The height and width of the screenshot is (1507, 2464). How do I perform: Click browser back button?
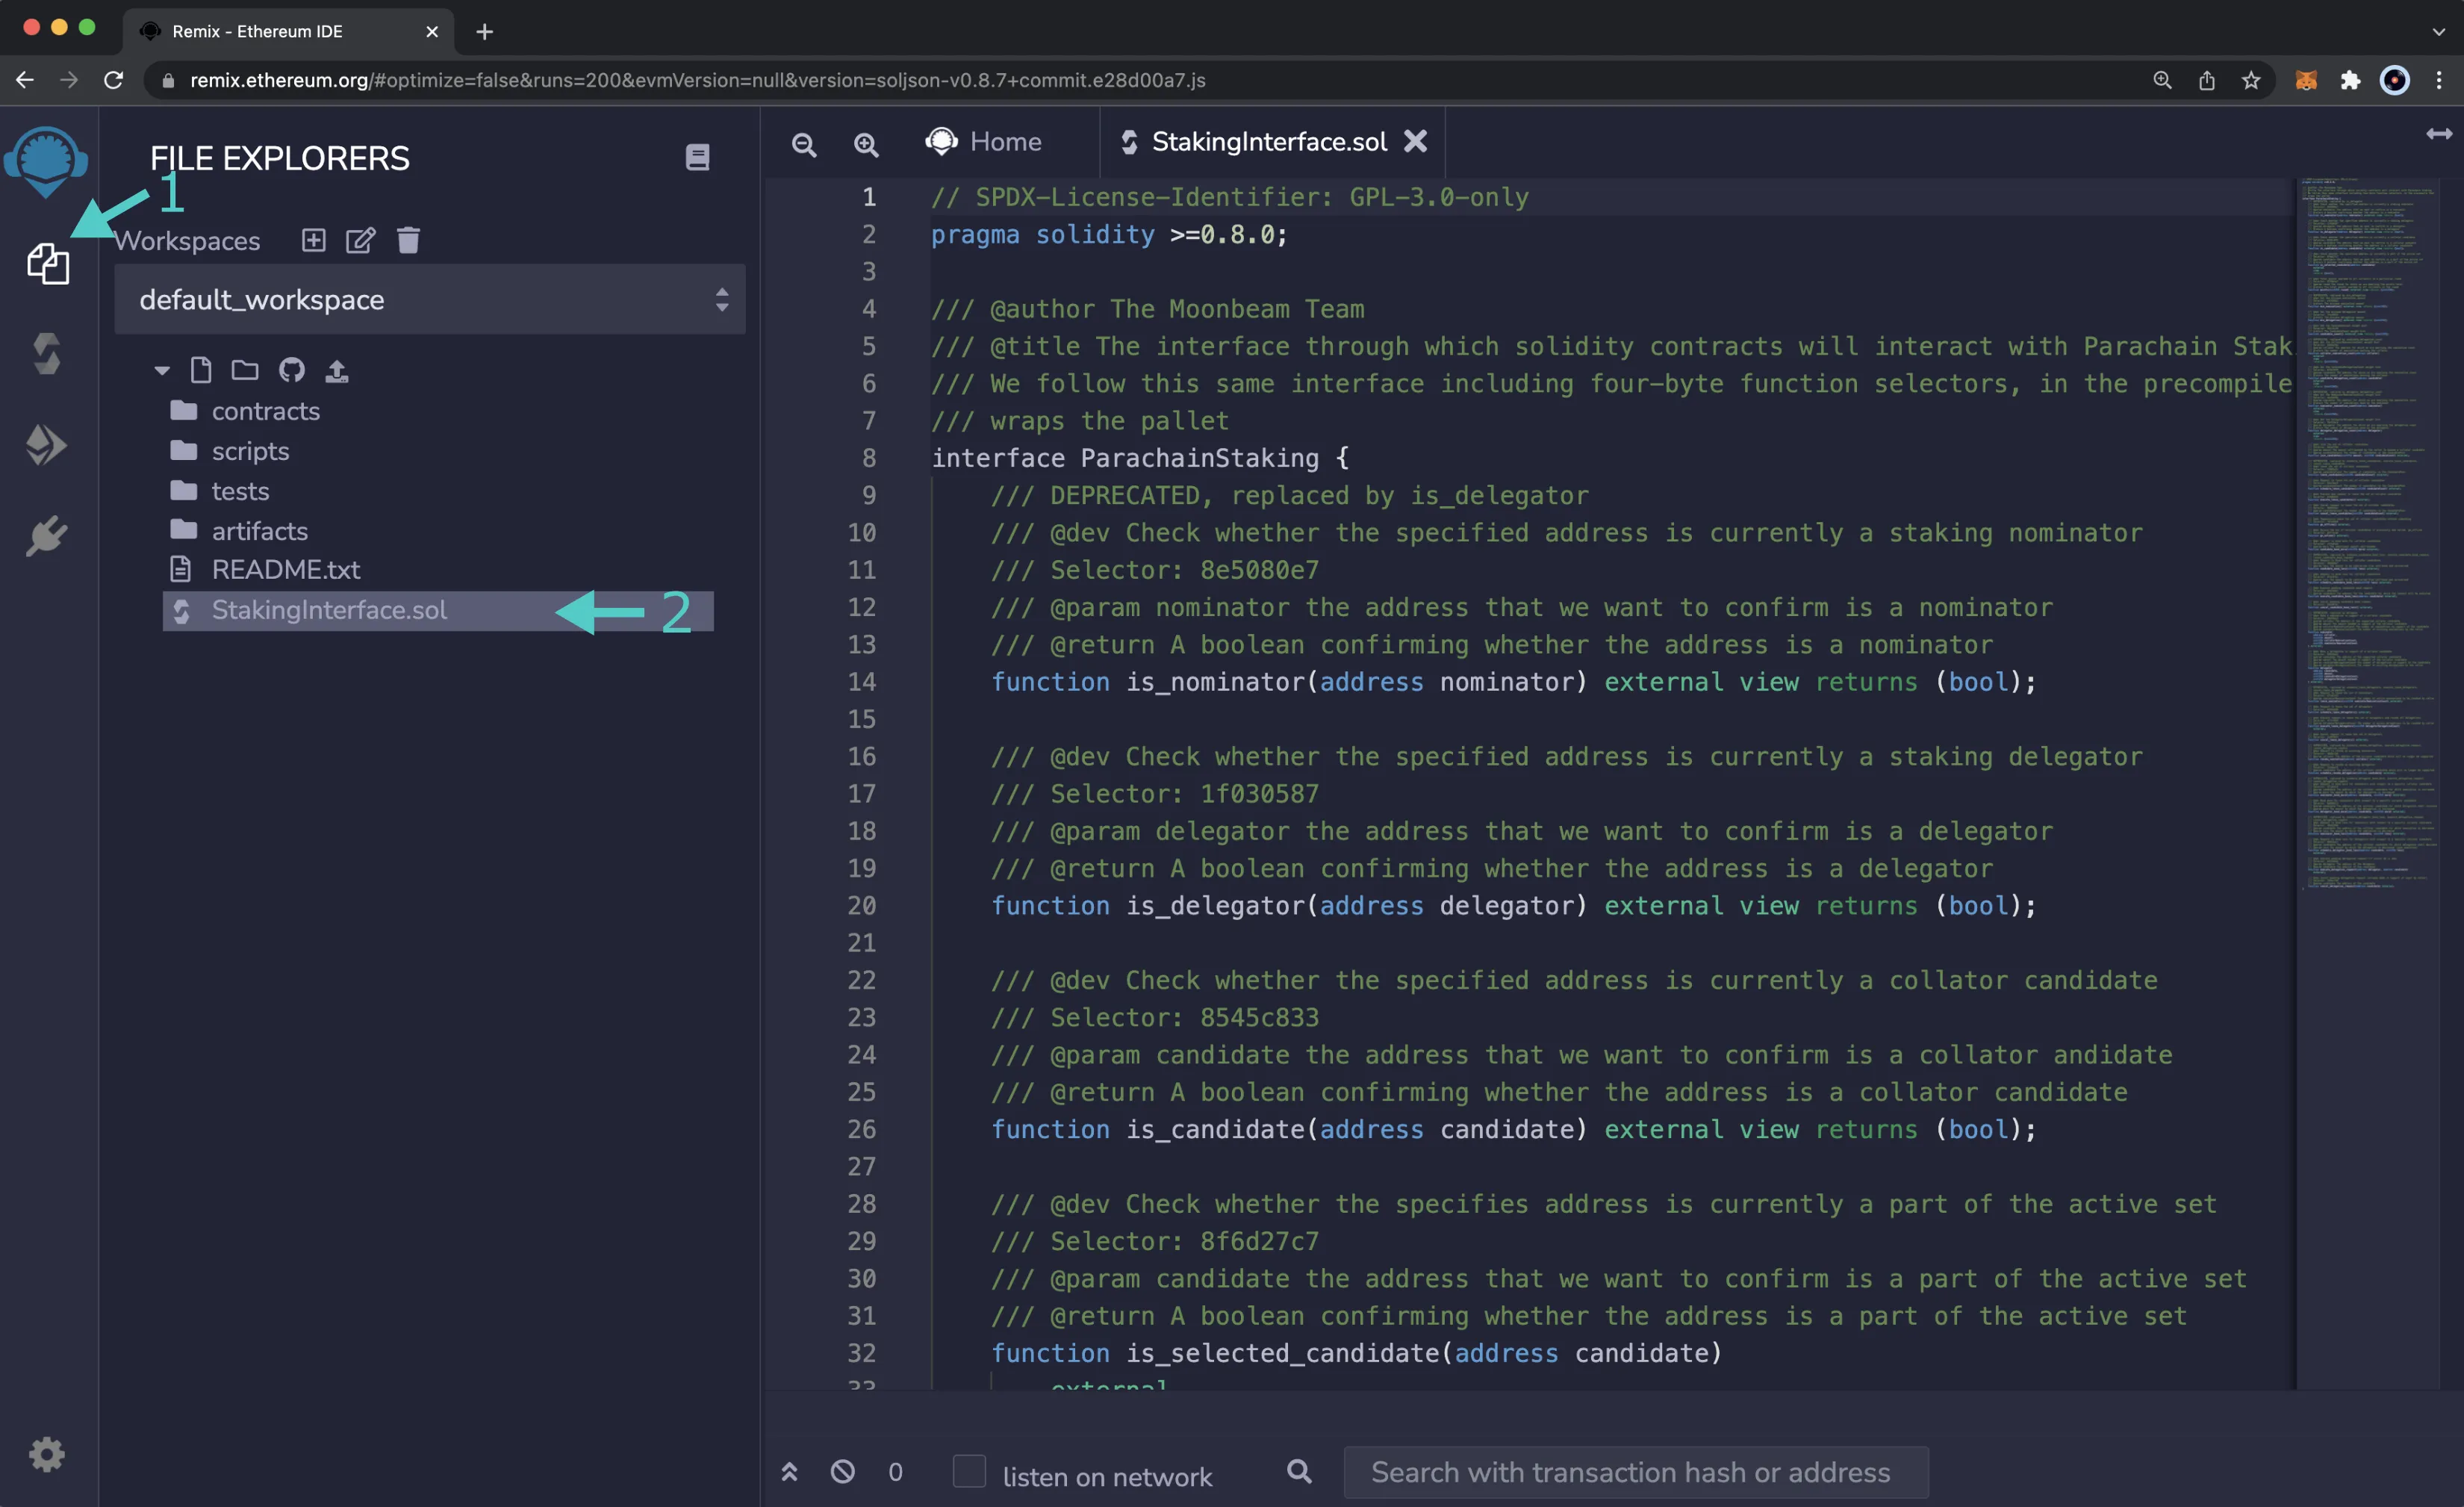point(25,80)
